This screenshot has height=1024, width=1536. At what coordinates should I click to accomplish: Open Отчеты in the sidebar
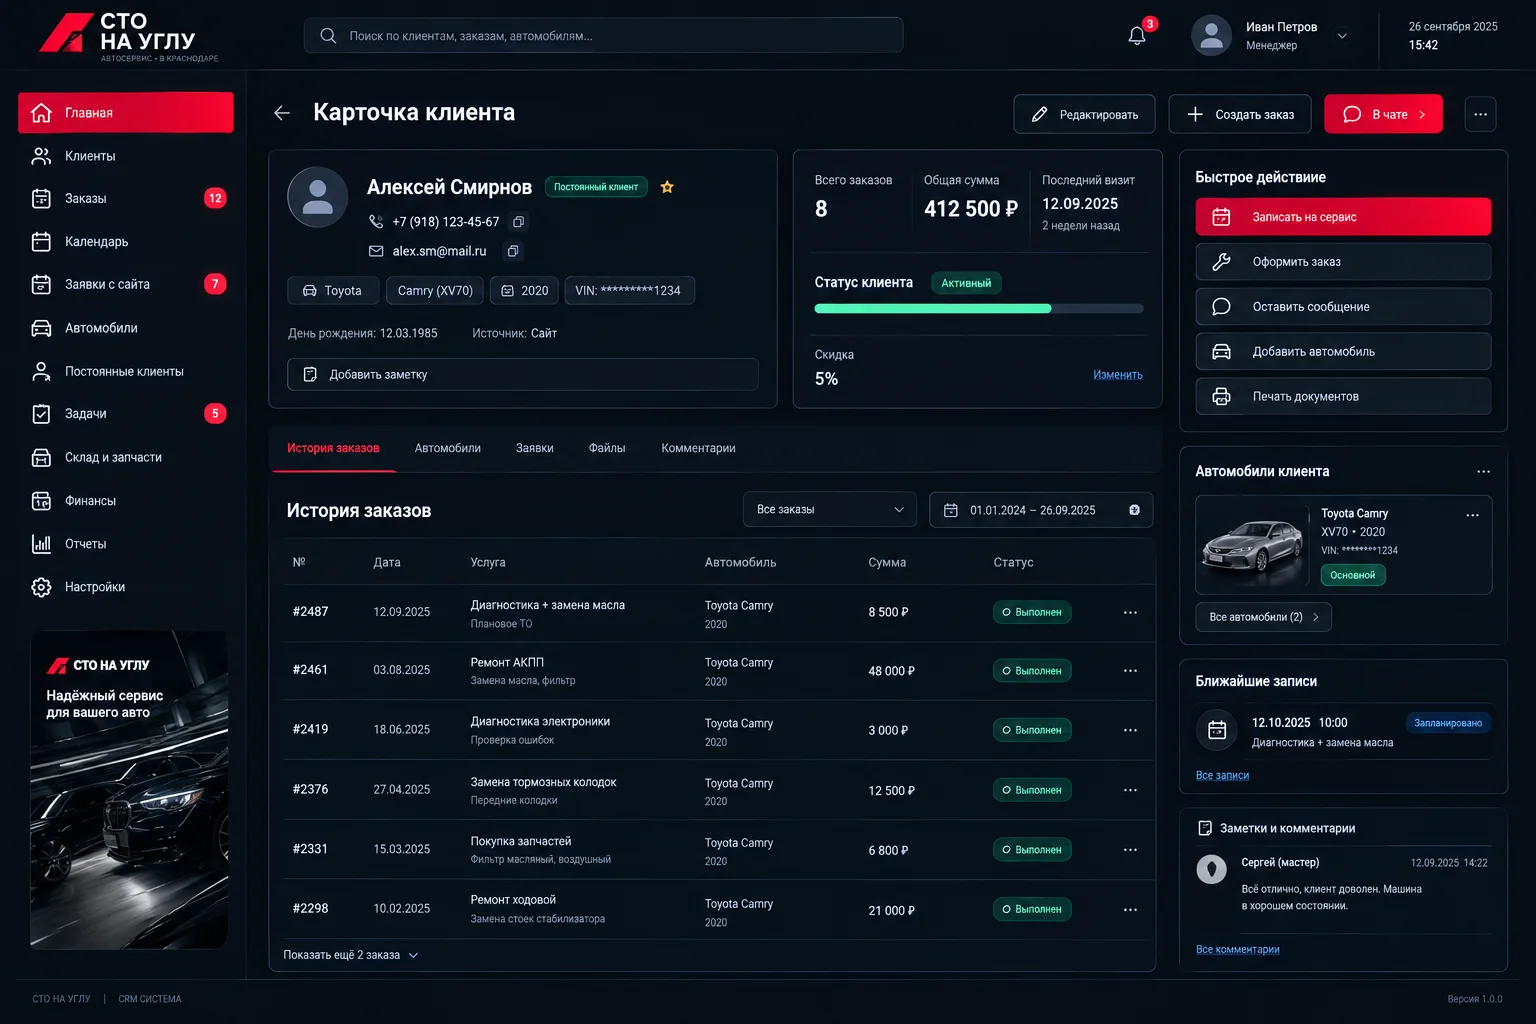(126, 544)
